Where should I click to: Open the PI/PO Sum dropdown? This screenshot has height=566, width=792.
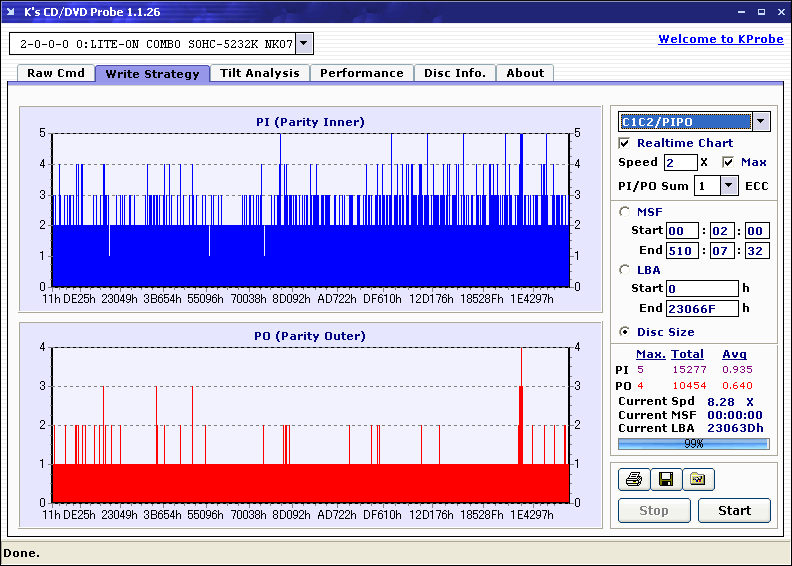(x=728, y=186)
